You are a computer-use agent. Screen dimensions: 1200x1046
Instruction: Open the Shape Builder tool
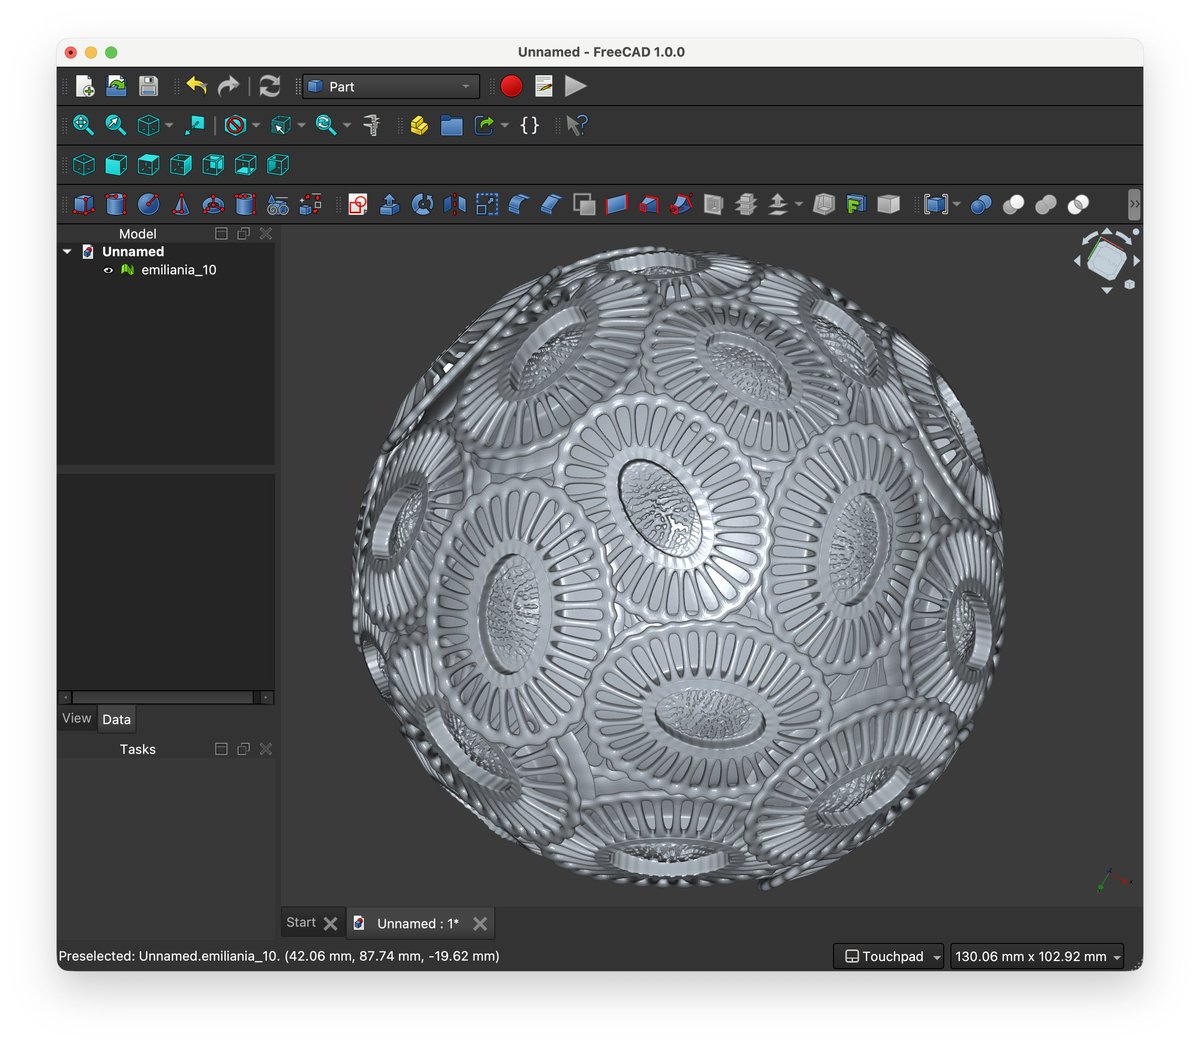point(310,204)
